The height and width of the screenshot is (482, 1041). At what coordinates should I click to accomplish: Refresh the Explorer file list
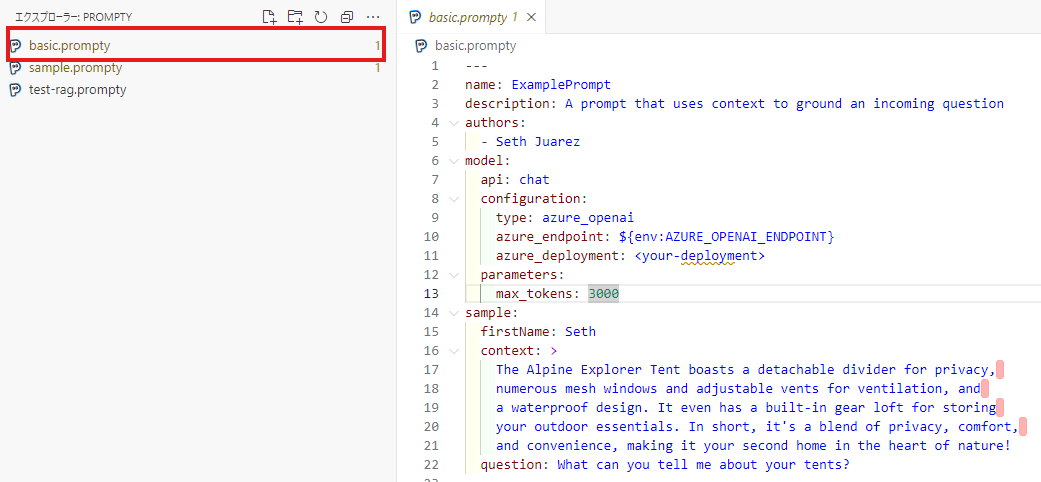(x=321, y=17)
